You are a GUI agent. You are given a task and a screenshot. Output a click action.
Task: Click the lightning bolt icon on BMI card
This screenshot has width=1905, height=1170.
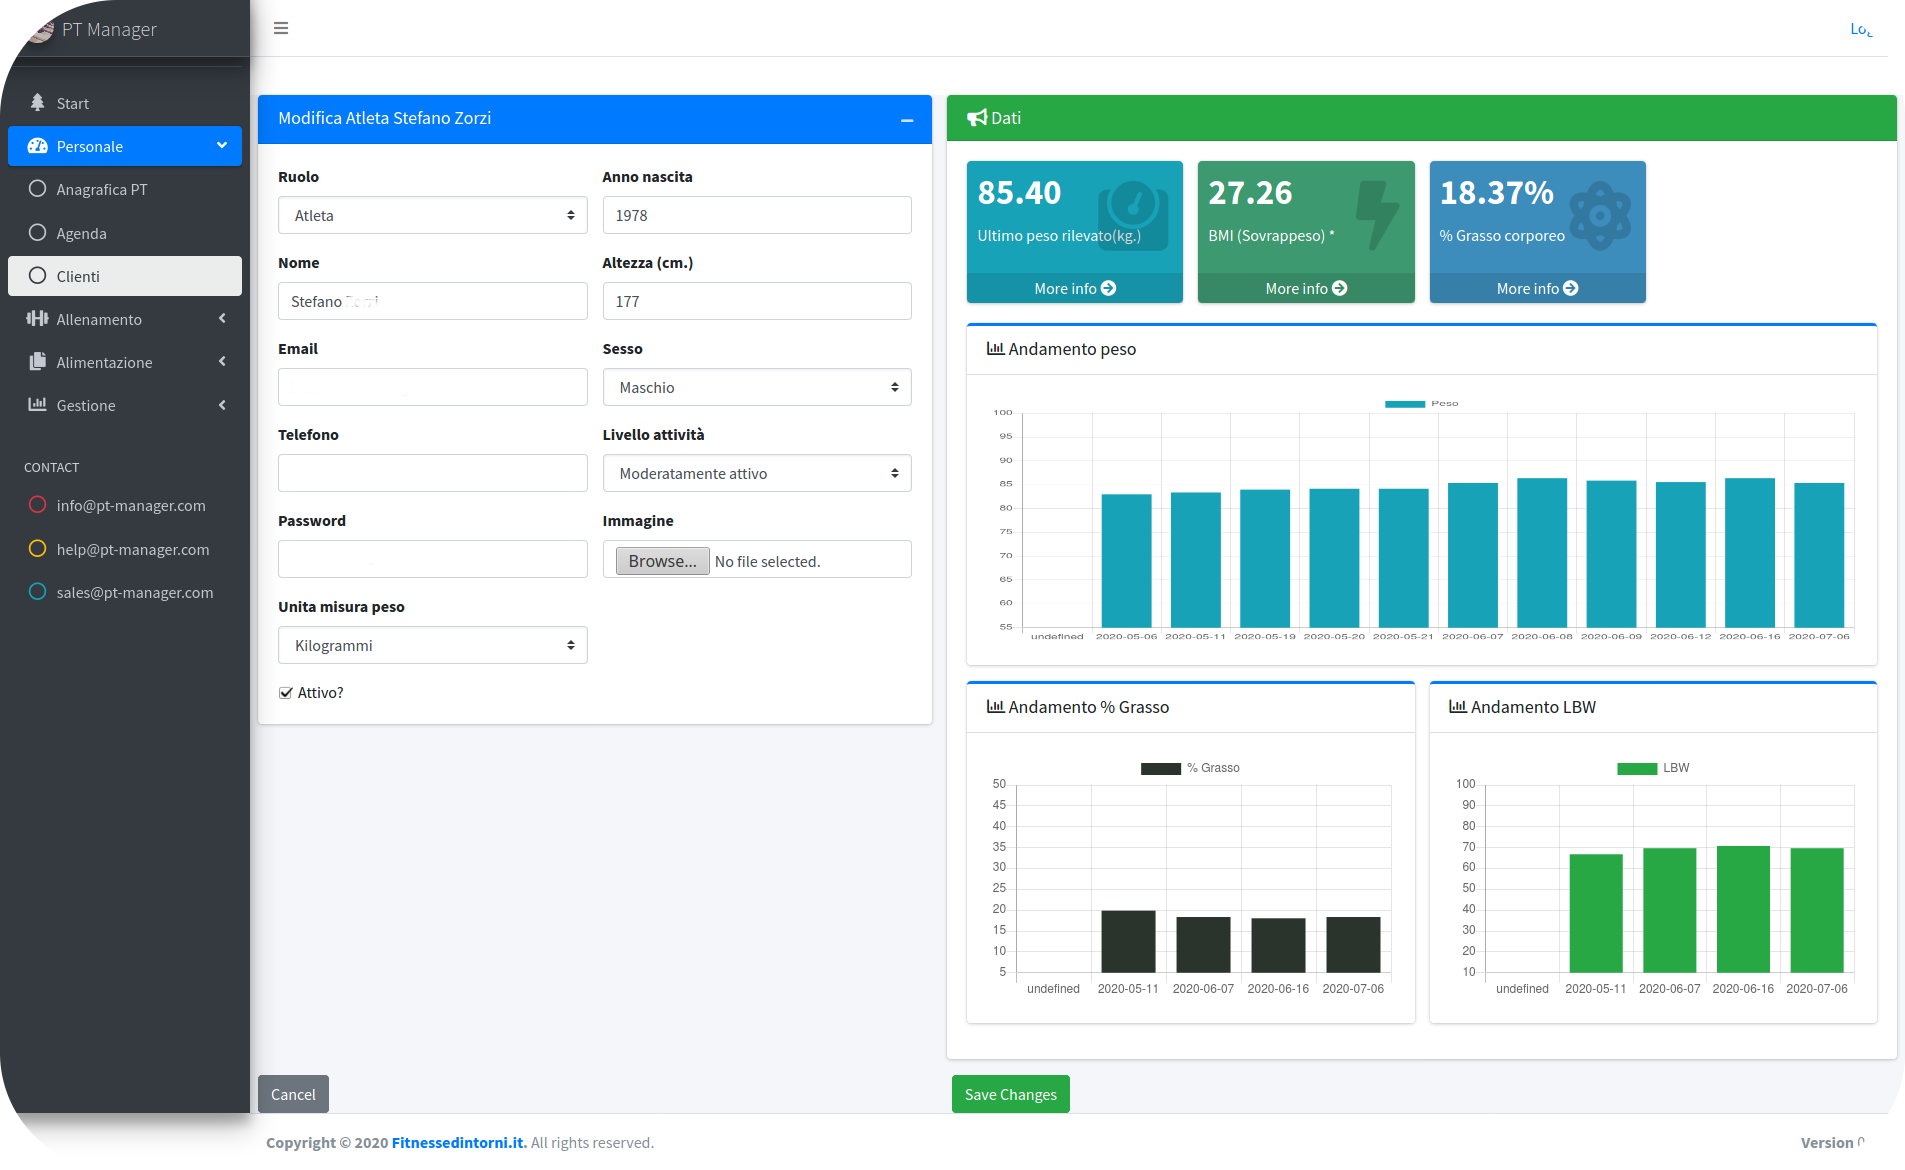coord(1377,215)
